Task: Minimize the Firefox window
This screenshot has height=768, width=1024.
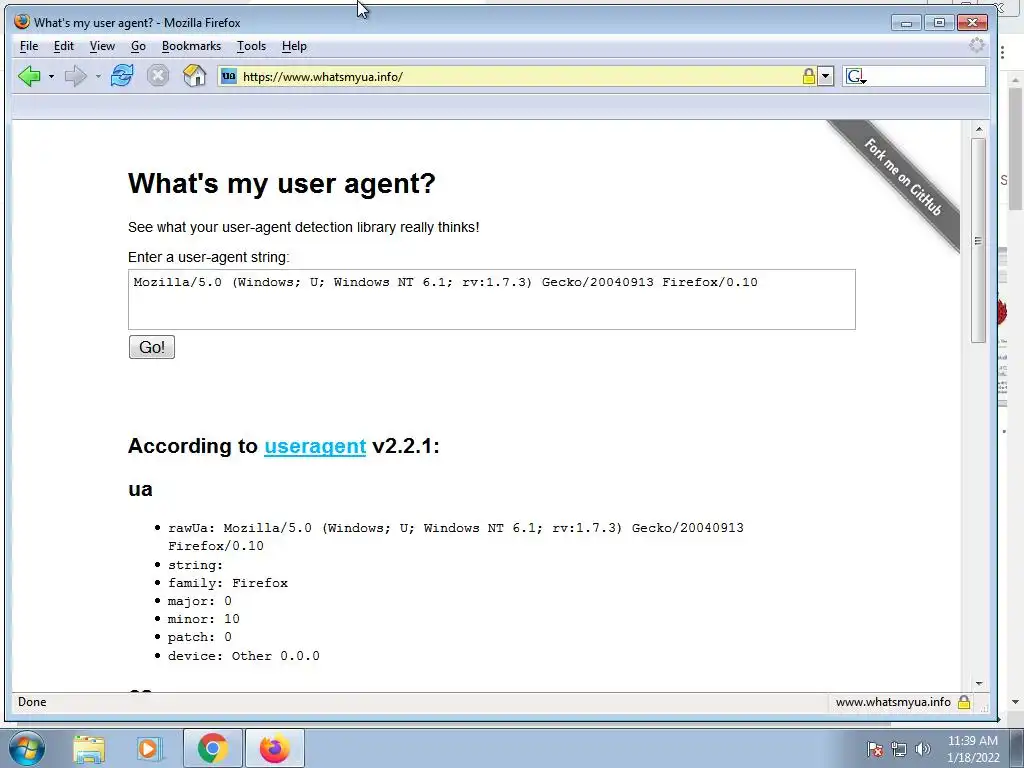Action: click(906, 23)
